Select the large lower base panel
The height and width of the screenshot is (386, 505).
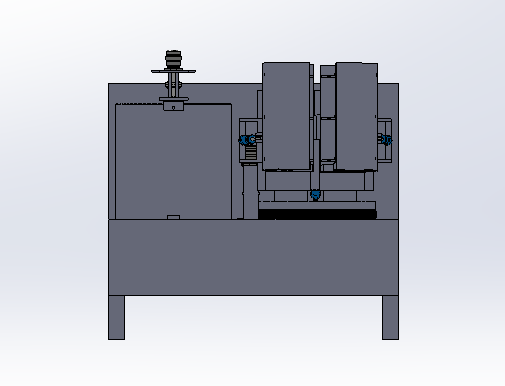coord(253,257)
